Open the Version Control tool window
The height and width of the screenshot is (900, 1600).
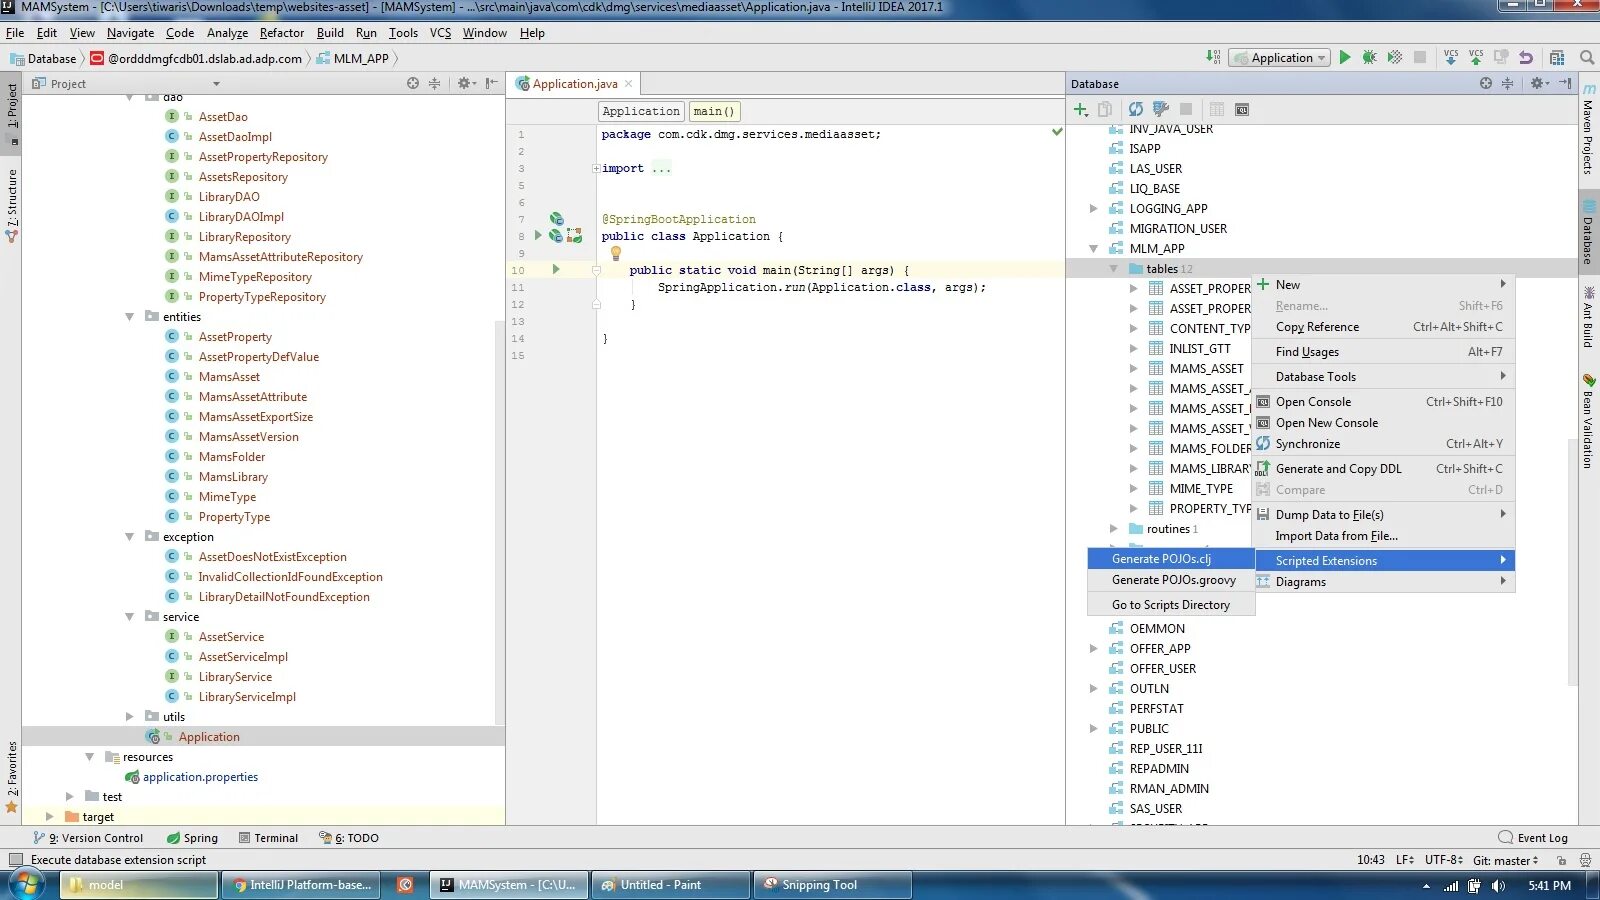click(x=89, y=838)
